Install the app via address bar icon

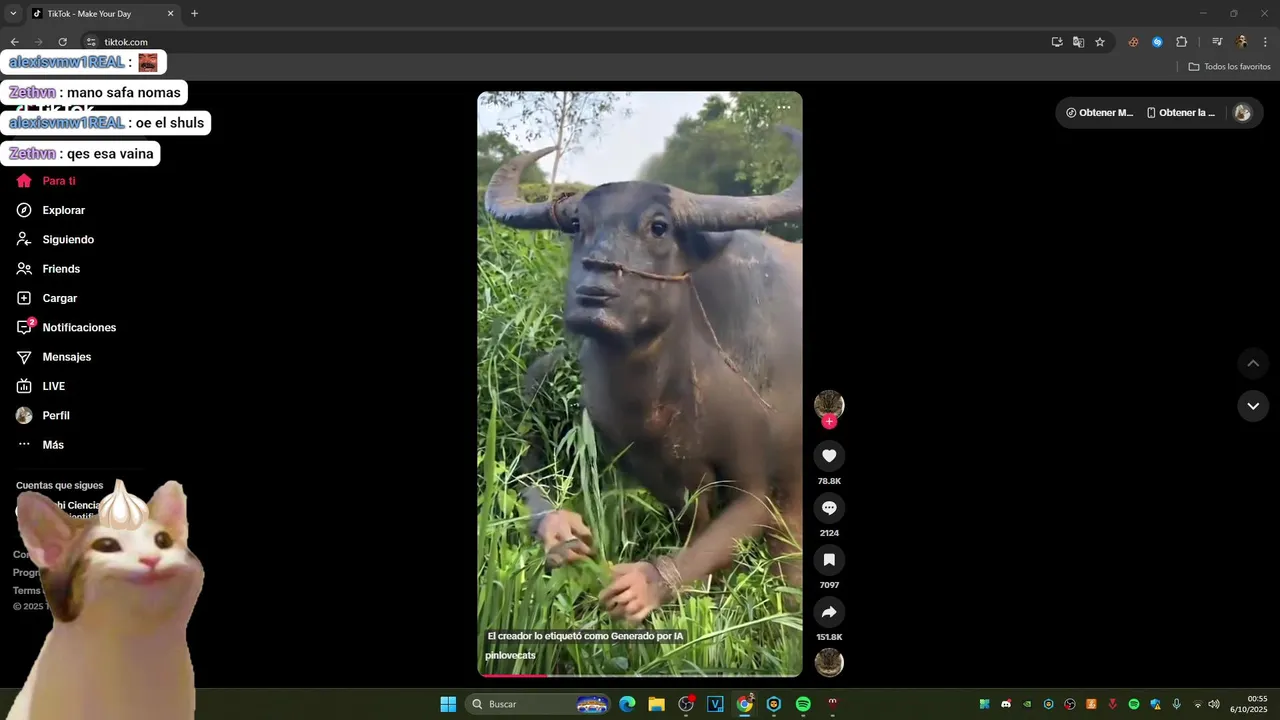tap(1057, 42)
